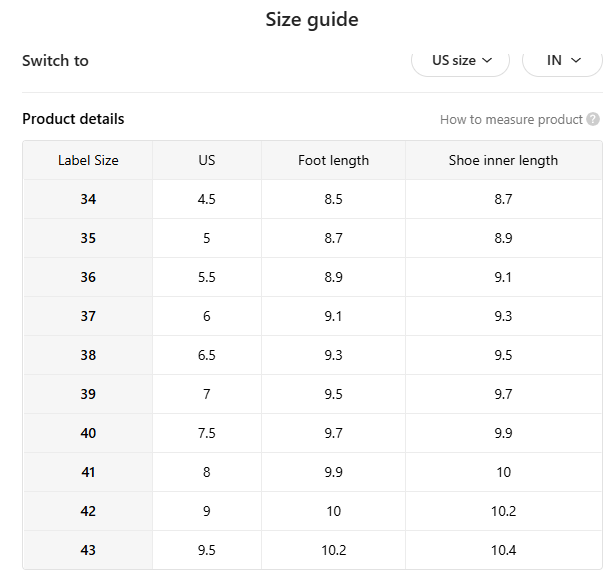Expand the IN unit dropdown

click(565, 61)
